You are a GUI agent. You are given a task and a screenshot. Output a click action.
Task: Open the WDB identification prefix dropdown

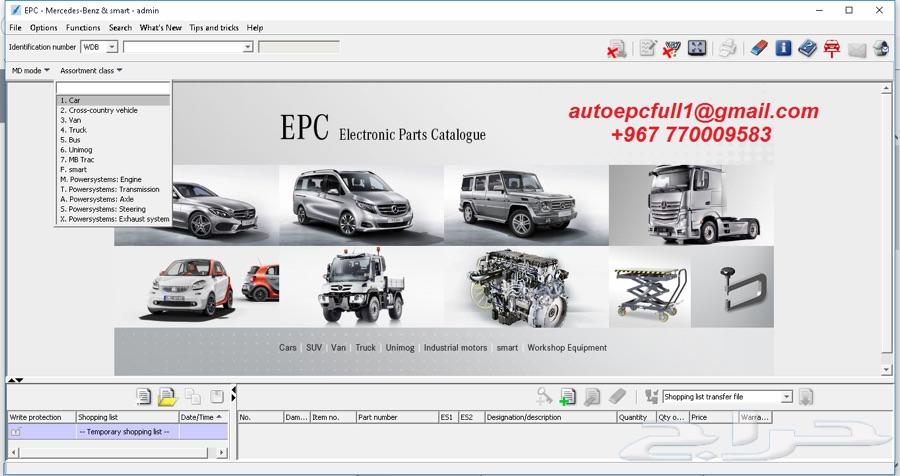(112, 47)
